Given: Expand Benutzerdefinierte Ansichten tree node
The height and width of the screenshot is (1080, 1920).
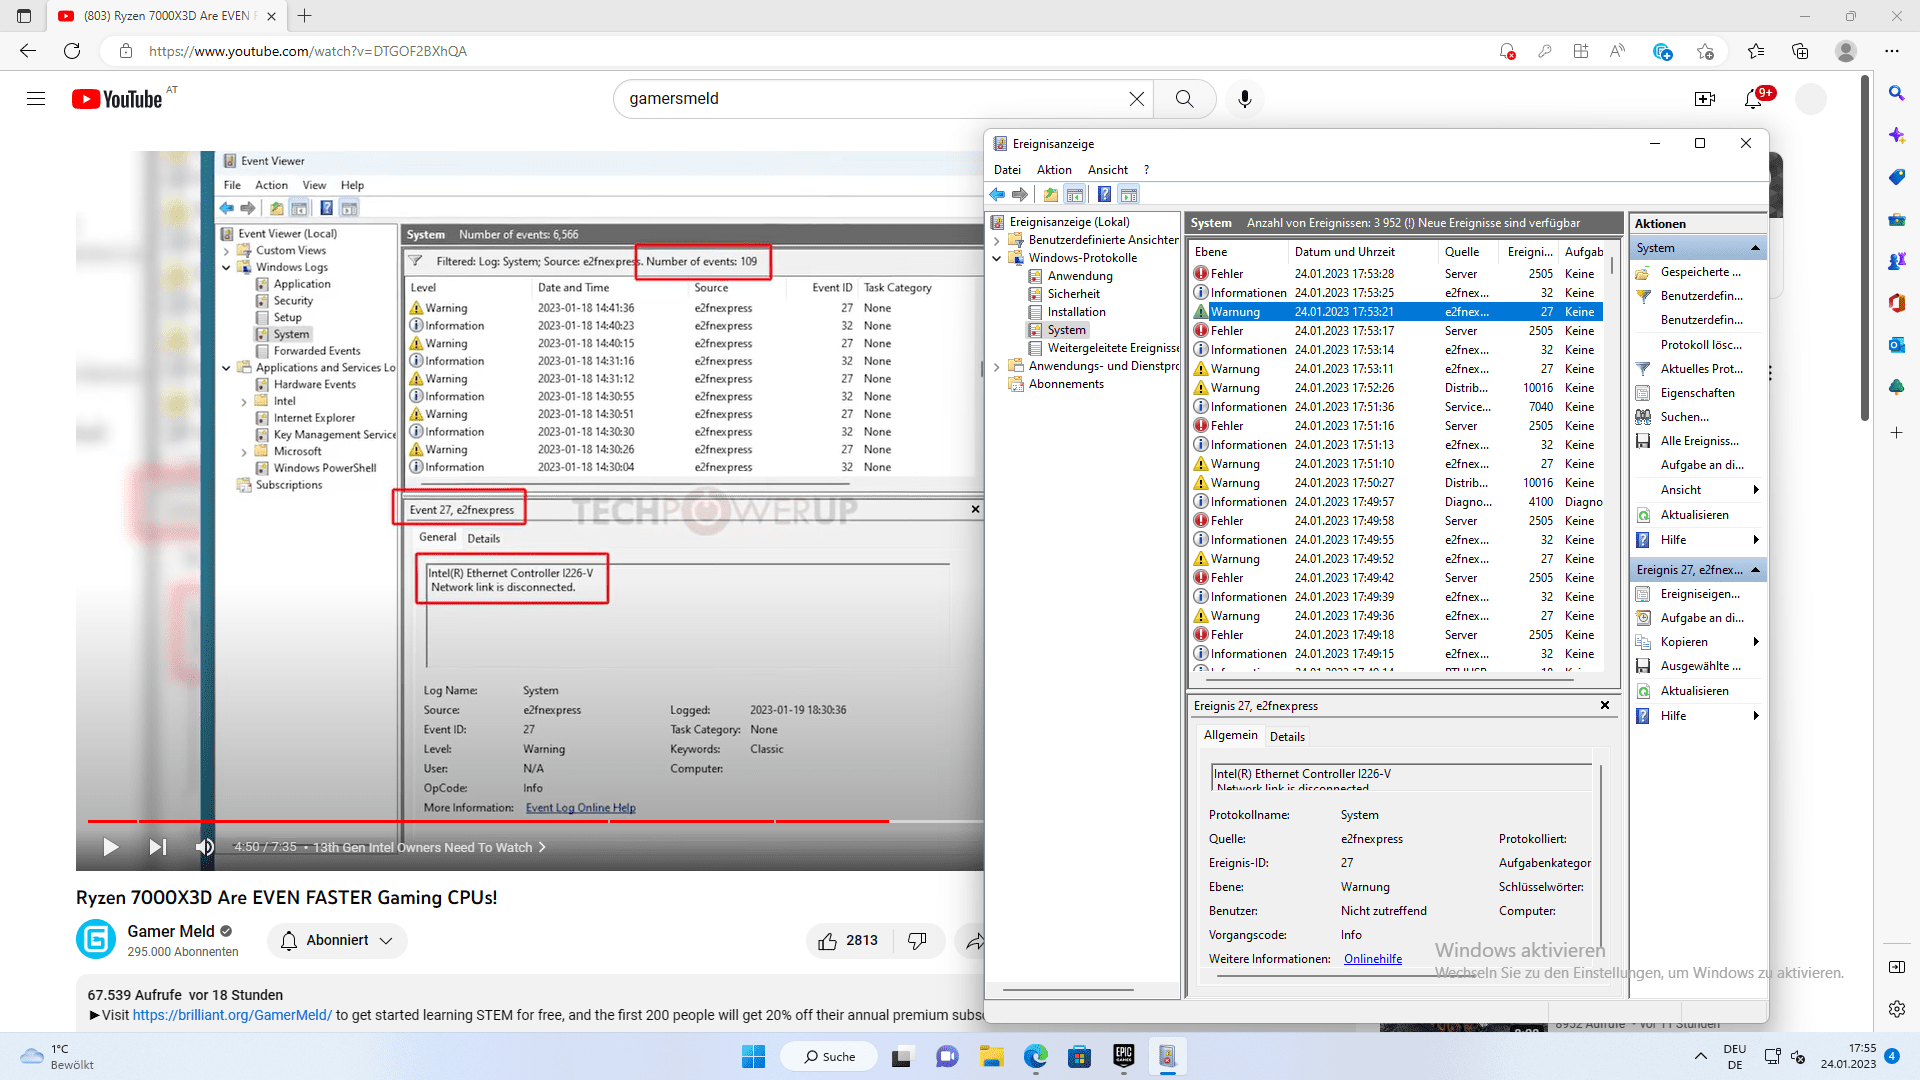Looking at the screenshot, I should pos(997,240).
